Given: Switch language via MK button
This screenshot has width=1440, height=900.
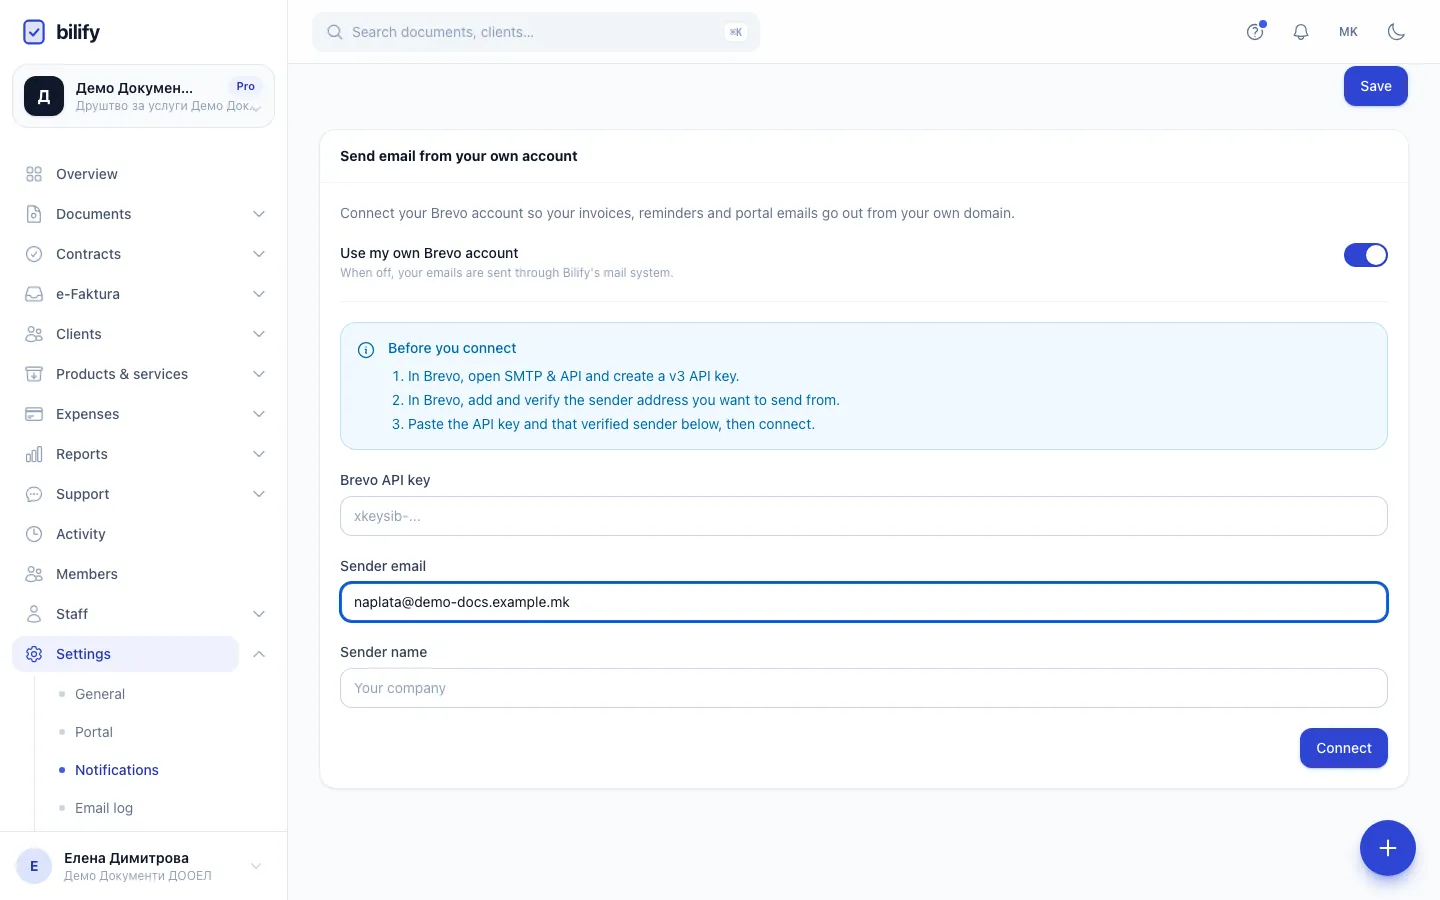Looking at the screenshot, I should [x=1349, y=32].
